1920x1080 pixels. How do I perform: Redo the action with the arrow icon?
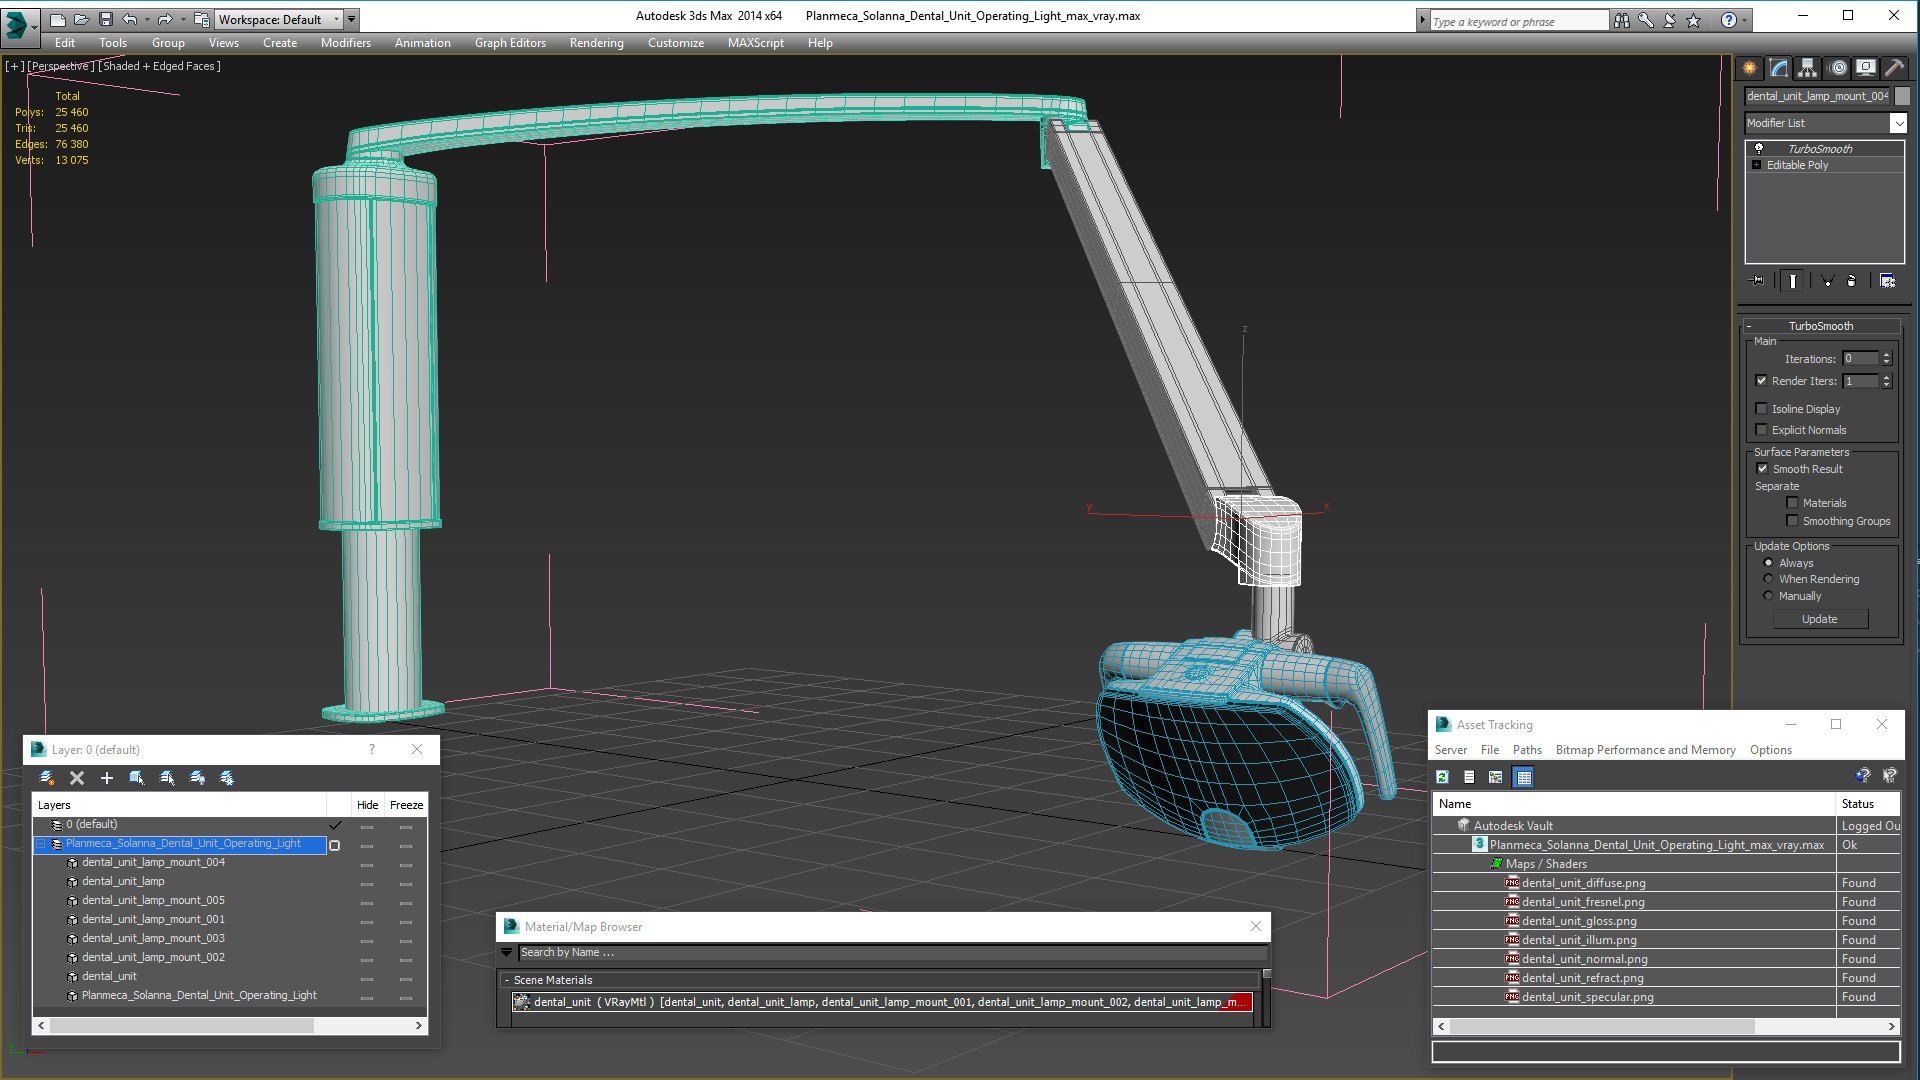(165, 19)
